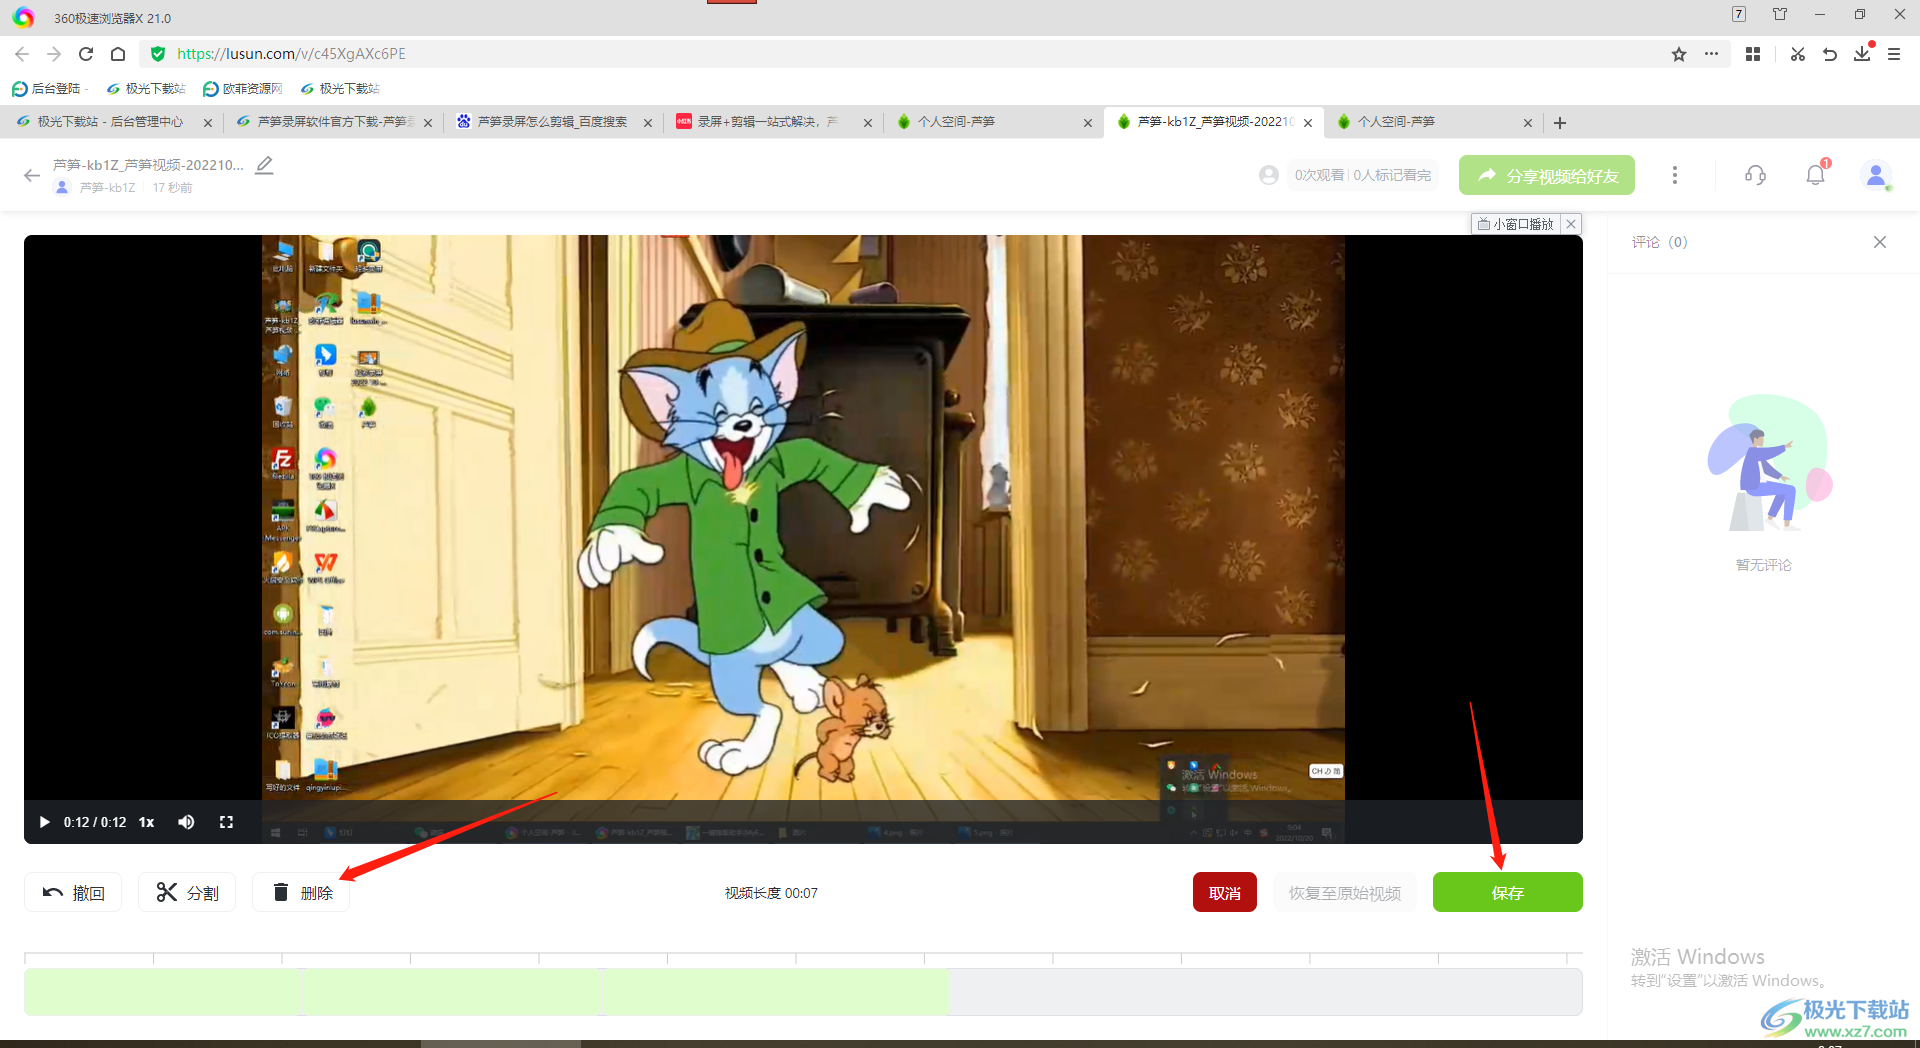Click the 撤回 undo button
1920x1048 pixels.
[73, 892]
